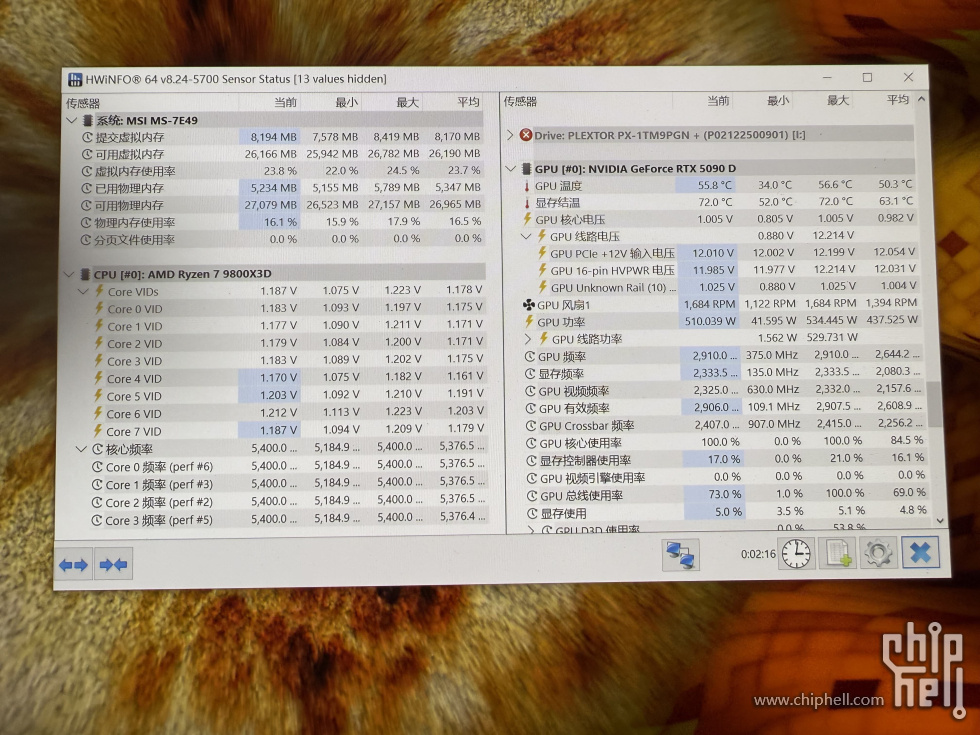
Task: Expand the Drive: PLEXTOR PX-1TM9PGN group
Action: point(511,135)
